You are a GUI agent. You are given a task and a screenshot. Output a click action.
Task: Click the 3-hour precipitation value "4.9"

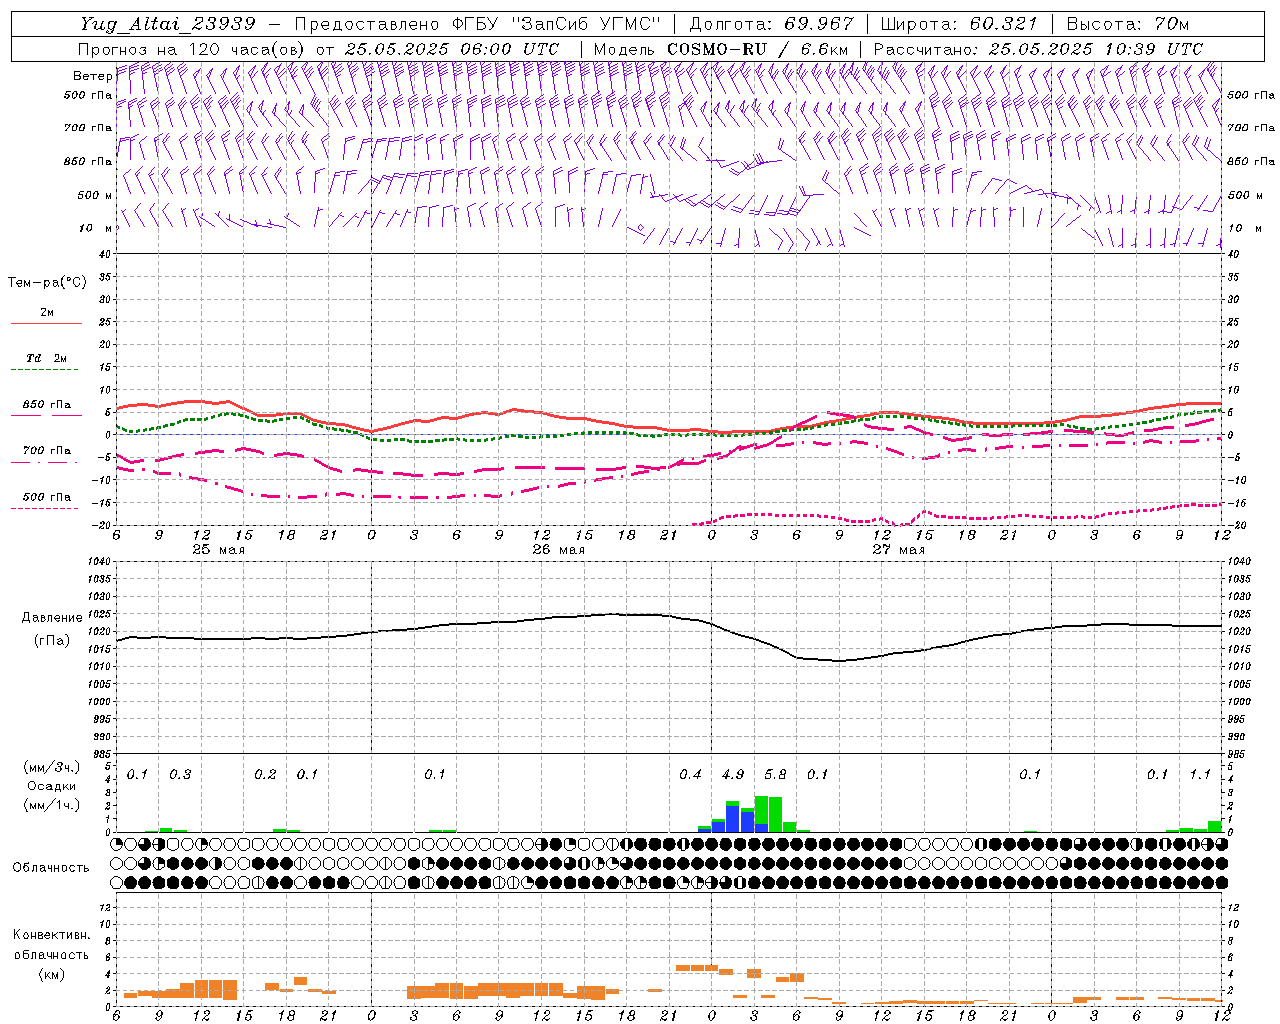[x=732, y=774]
